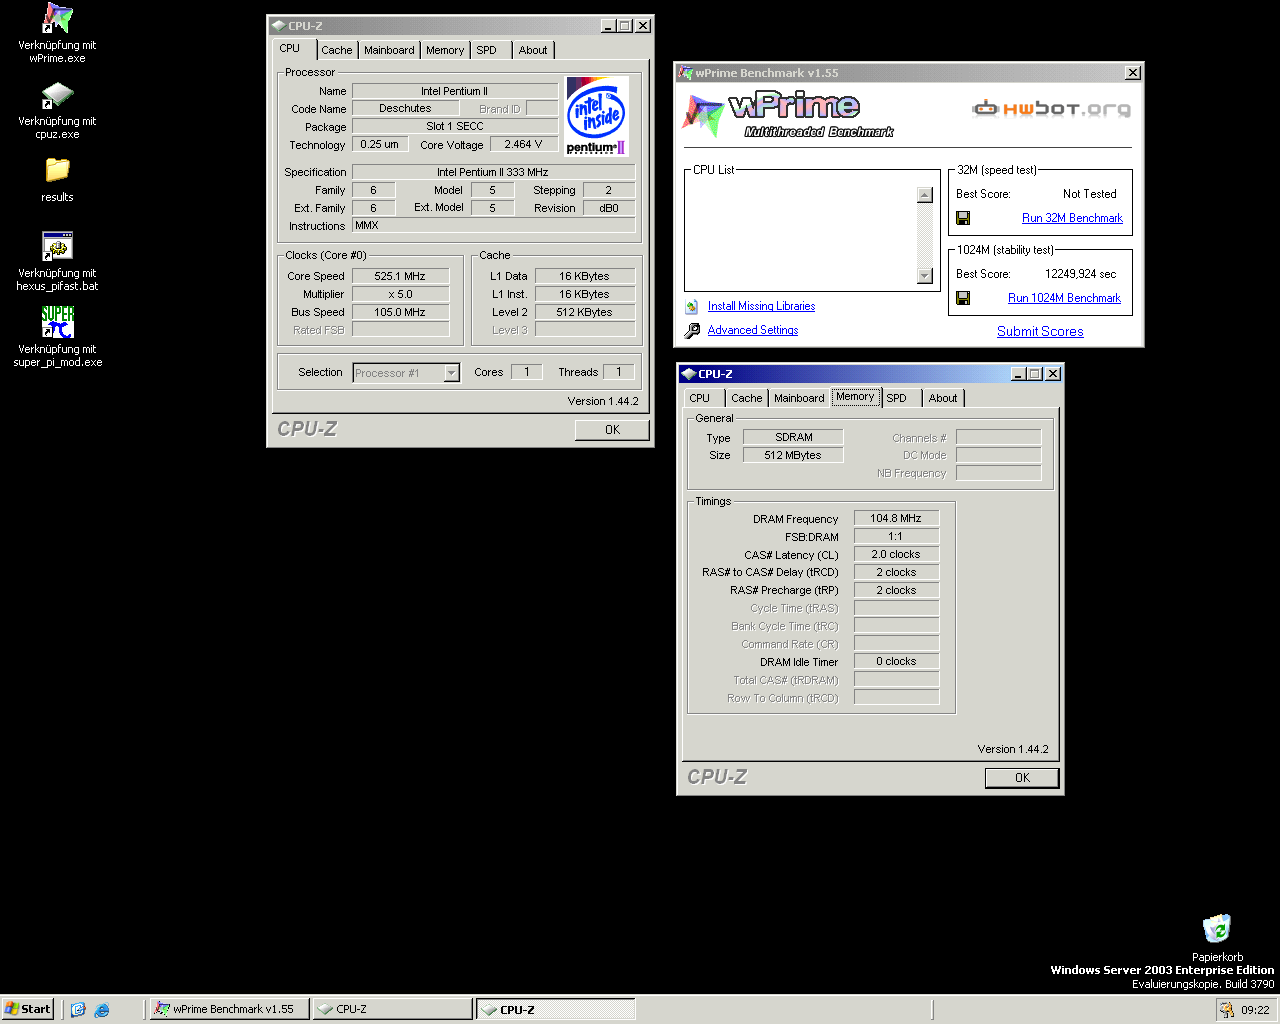Open the Windows Start menu
This screenshot has width=1280, height=1024.
point(28,1009)
